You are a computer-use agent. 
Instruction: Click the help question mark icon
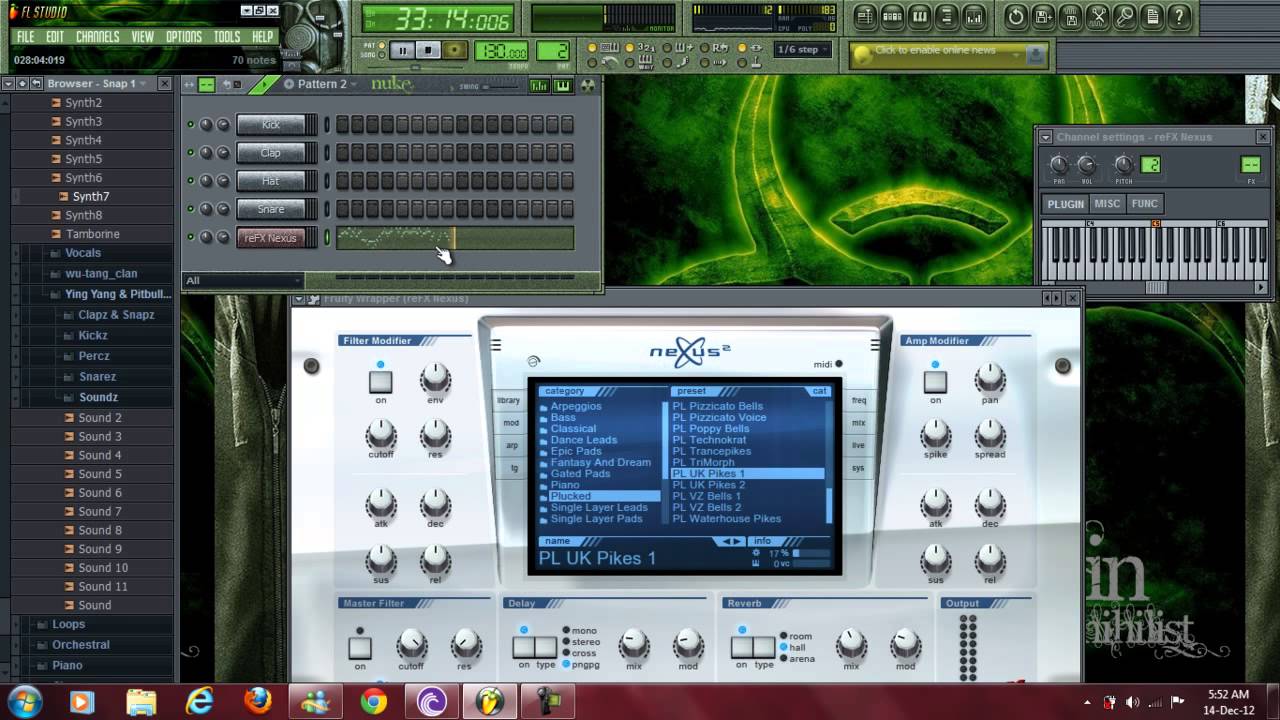click(x=1181, y=17)
